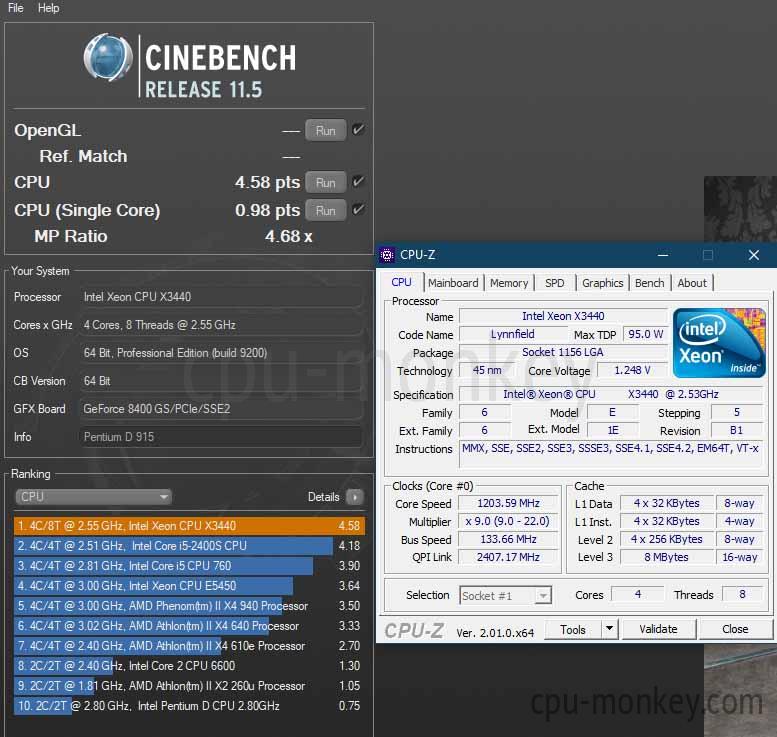Open the File menu in Cinebench
The height and width of the screenshot is (737, 777).
coord(15,8)
